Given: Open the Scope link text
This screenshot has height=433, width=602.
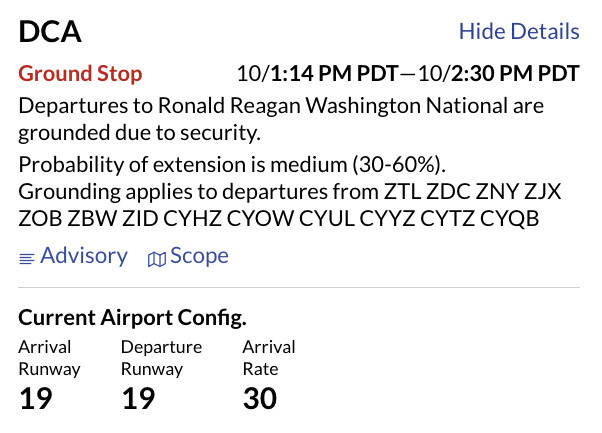Looking at the screenshot, I should click(x=199, y=256).
